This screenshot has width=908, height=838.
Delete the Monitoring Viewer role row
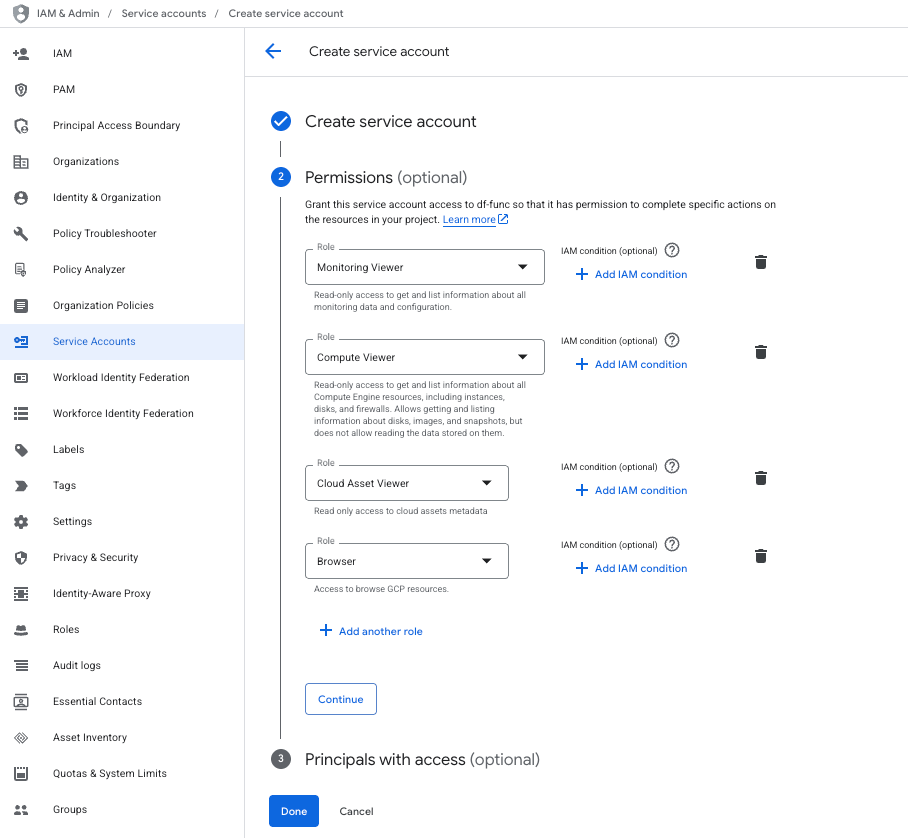[x=761, y=262]
